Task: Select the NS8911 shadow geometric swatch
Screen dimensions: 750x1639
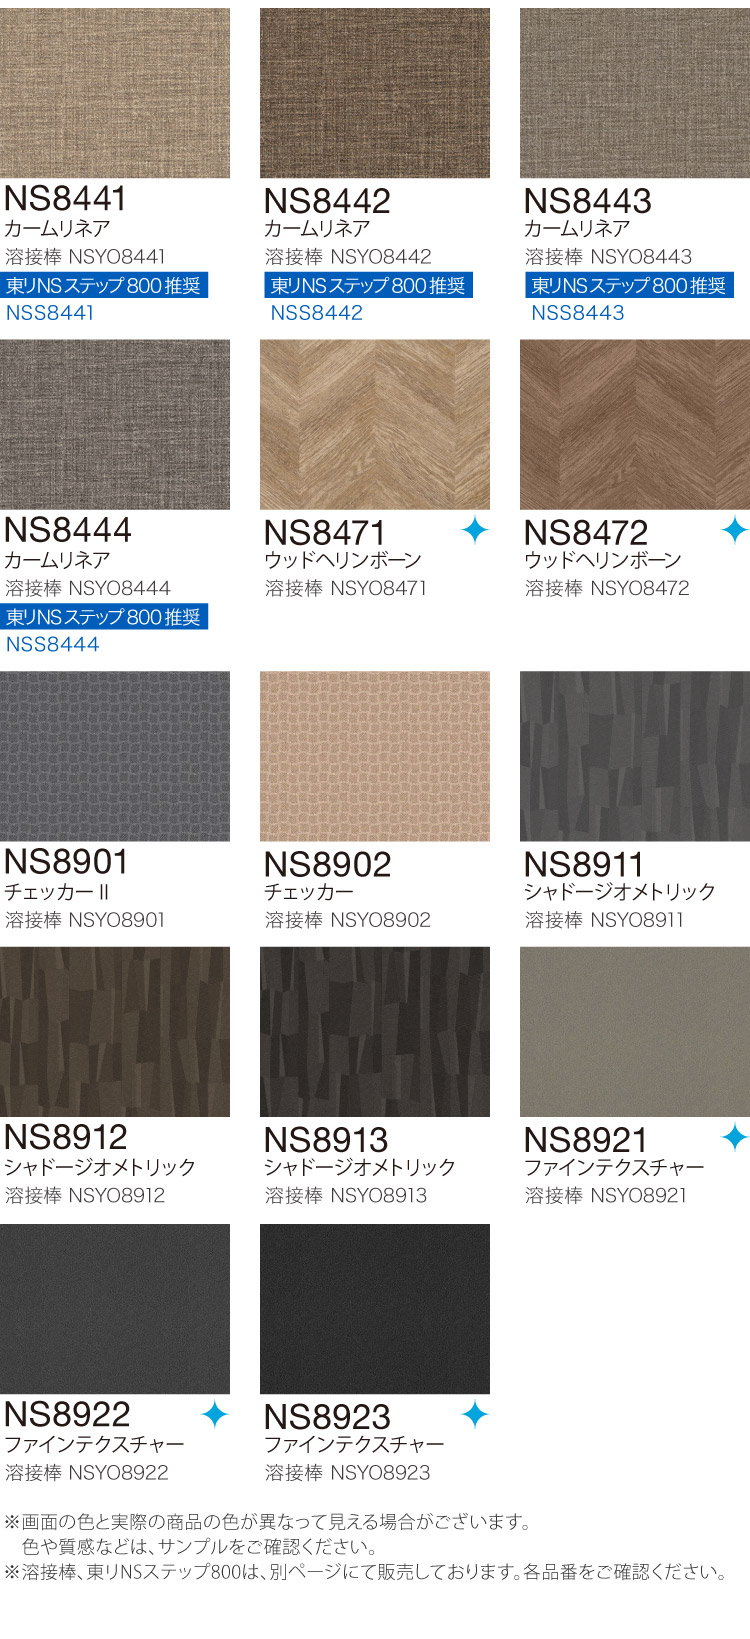Action: click(x=635, y=757)
